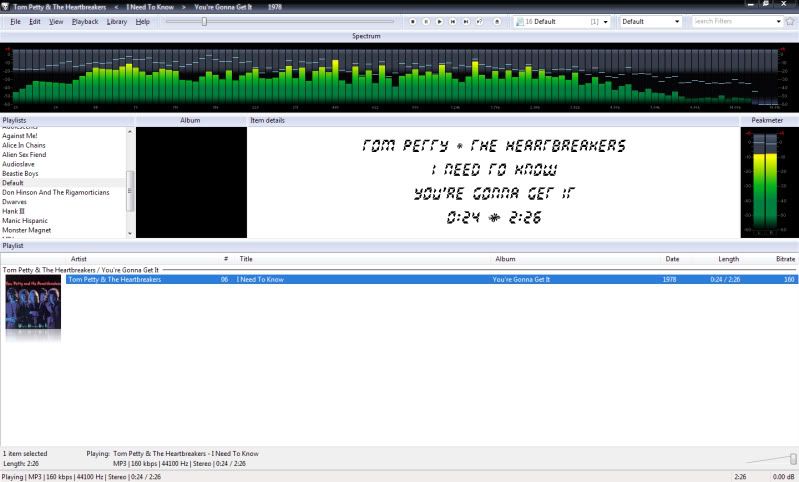Sort playlist by Length column header

[729, 259]
